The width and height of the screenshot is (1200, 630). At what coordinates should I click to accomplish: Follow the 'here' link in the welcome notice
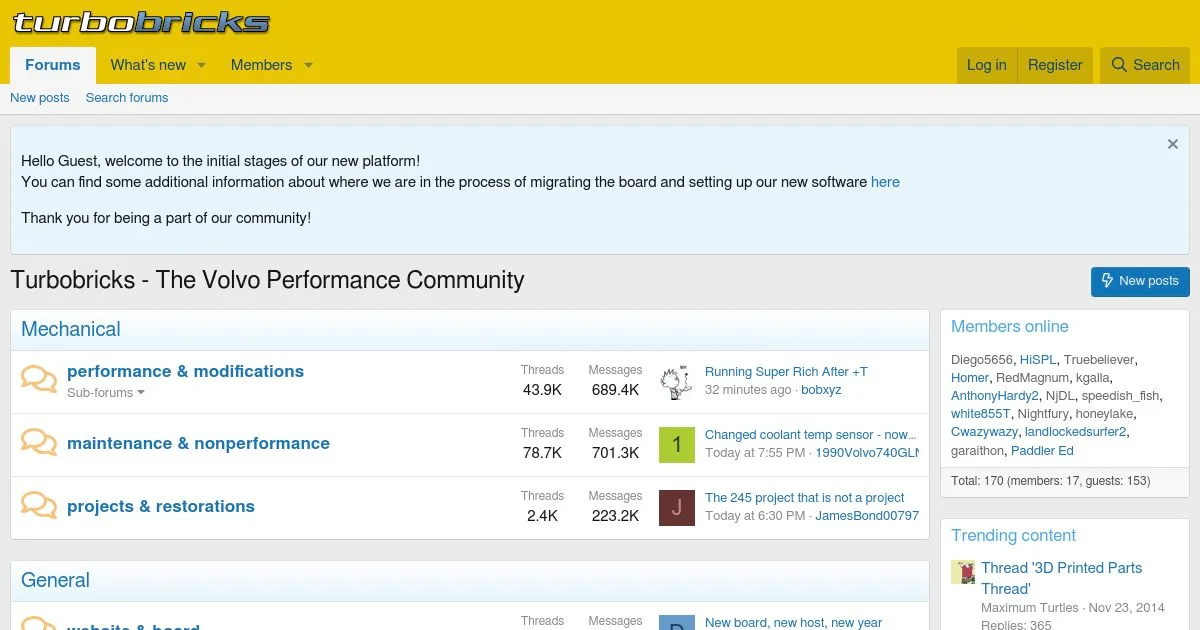(x=885, y=182)
